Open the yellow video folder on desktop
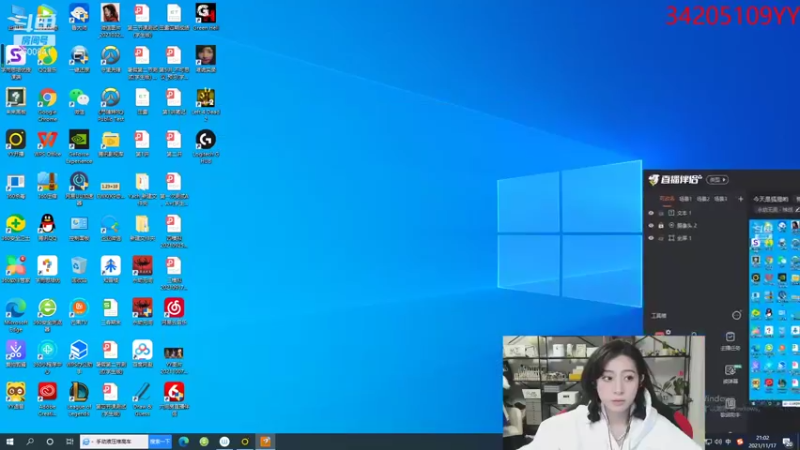The height and width of the screenshot is (450, 800). tap(111, 139)
